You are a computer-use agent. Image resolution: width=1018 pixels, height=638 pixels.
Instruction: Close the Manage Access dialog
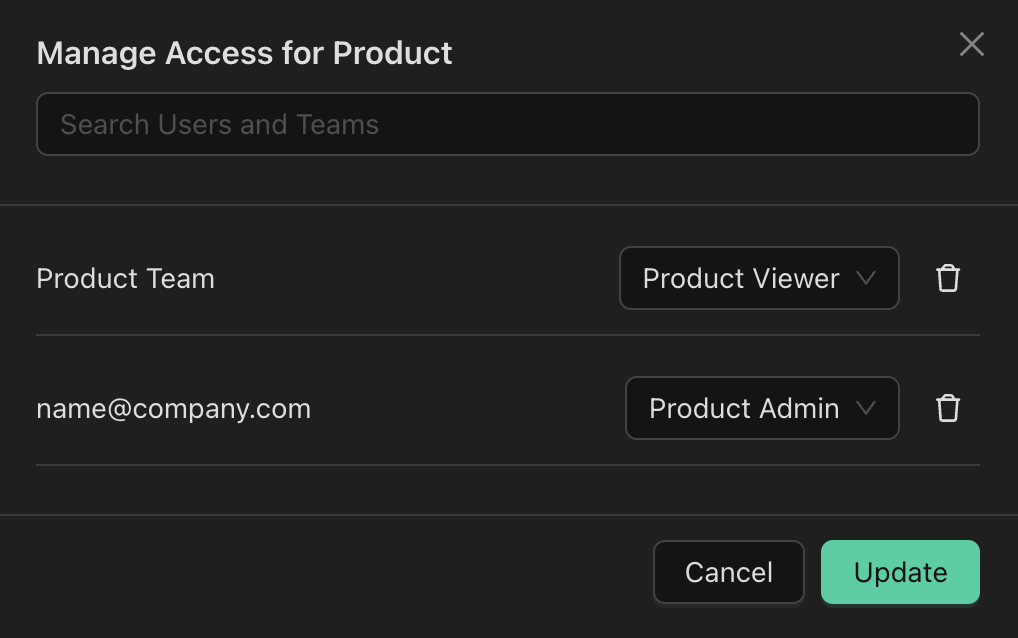click(x=971, y=44)
